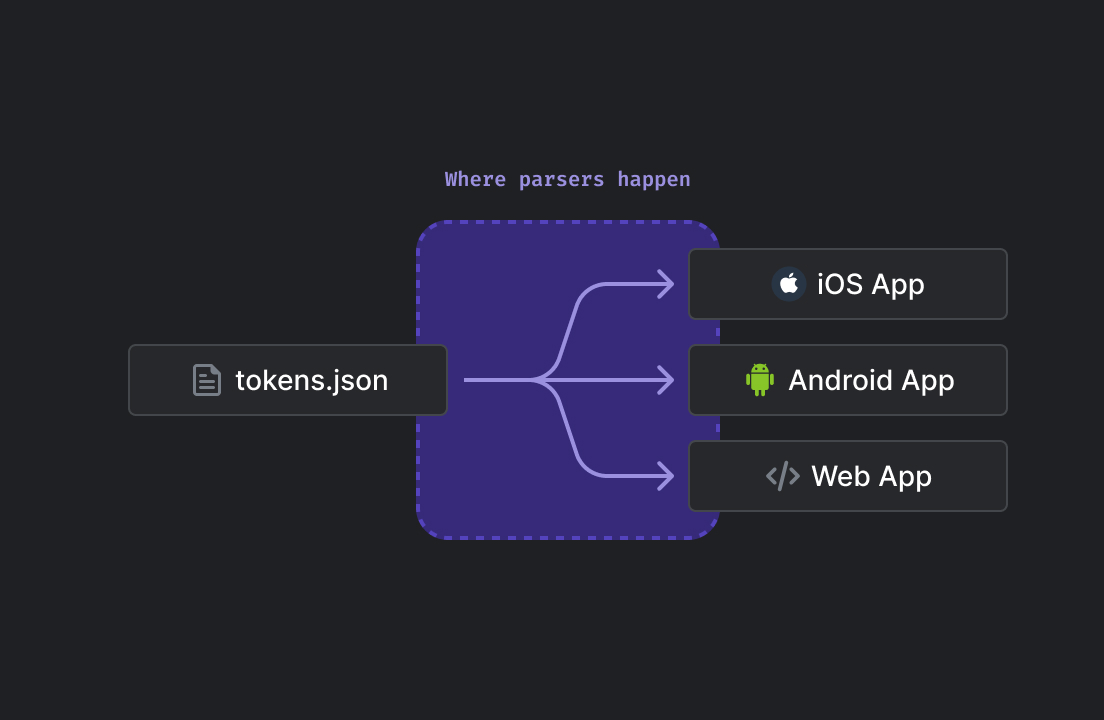Click the green Android robot icon

click(x=760, y=380)
